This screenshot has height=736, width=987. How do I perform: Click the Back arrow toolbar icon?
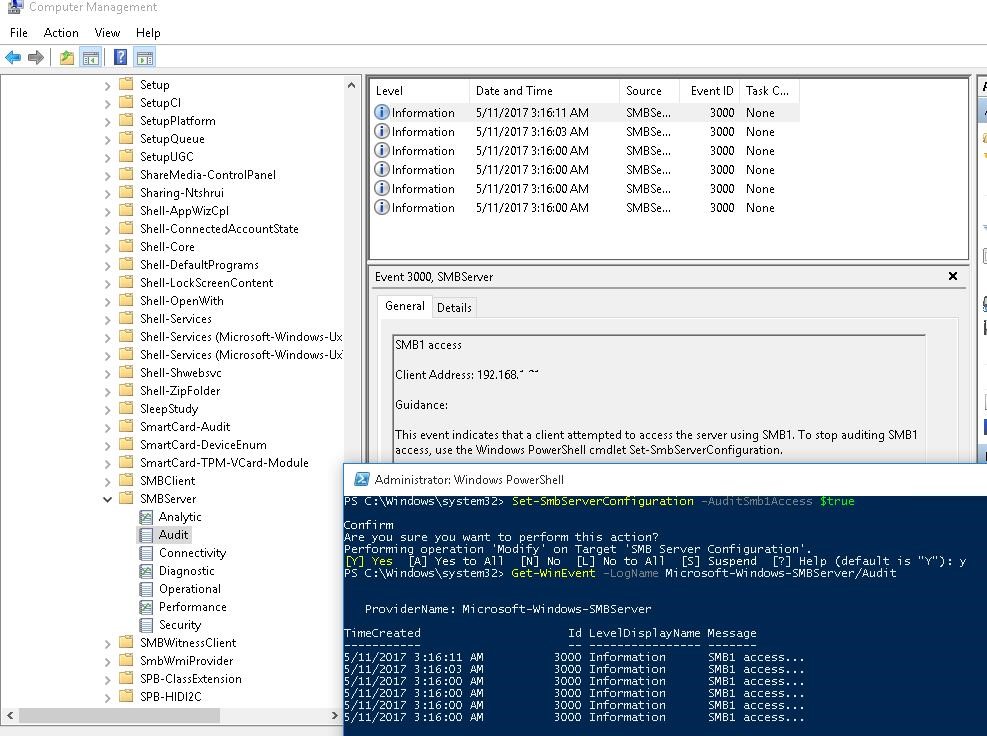click(x=13, y=58)
